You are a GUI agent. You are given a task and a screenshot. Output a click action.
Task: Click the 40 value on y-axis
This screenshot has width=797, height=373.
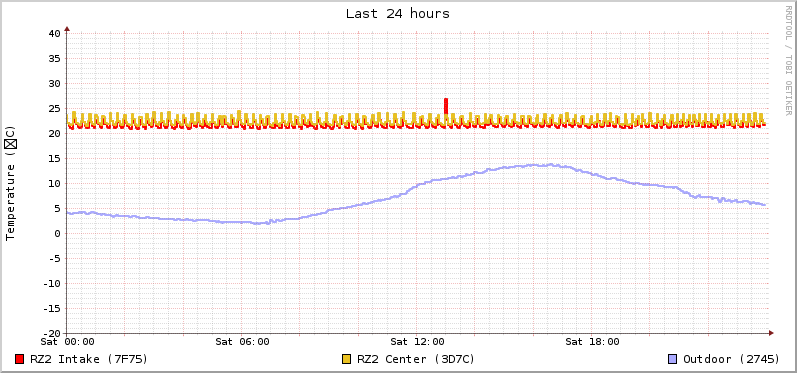point(55,34)
